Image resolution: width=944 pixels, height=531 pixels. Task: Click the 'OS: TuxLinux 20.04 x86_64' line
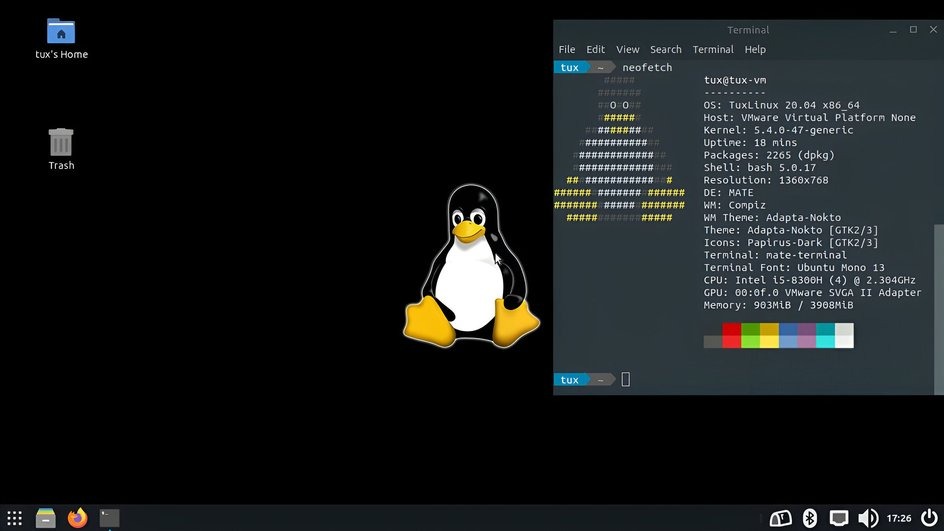pos(781,105)
